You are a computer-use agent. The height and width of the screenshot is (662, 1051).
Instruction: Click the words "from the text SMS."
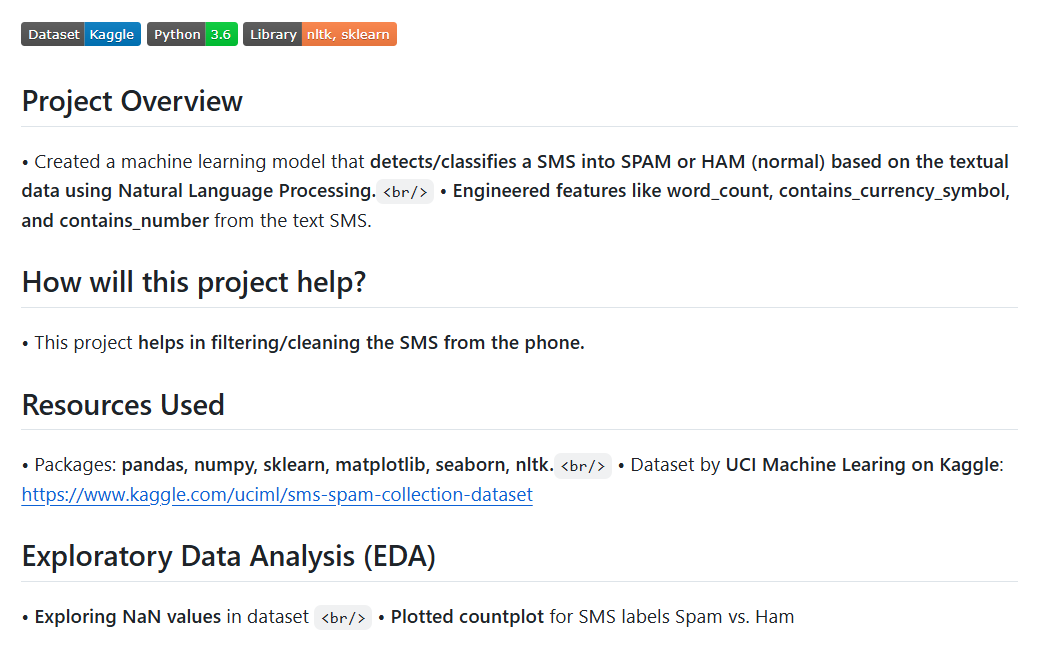[292, 221]
